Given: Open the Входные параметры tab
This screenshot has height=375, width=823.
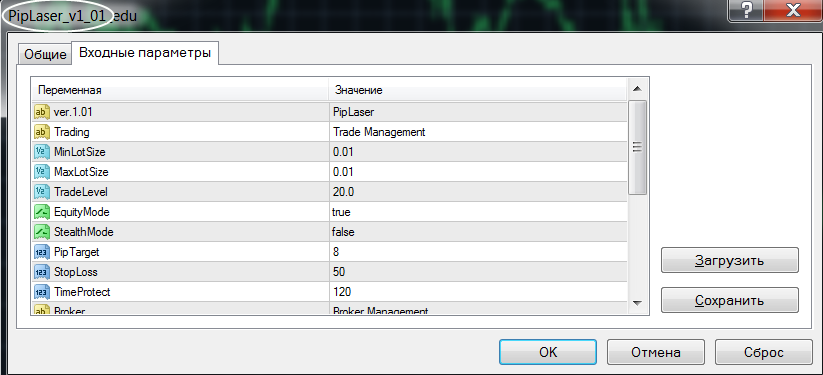Looking at the screenshot, I should click(x=145, y=53).
